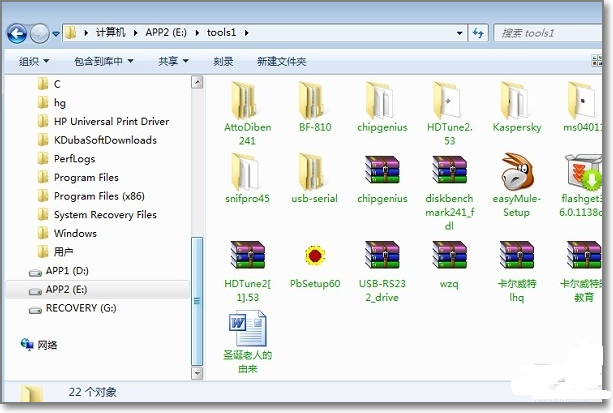Viewport: 613px width, 413px height.
Task: Click navigation pane scroll down arrow
Action: pos(197,373)
